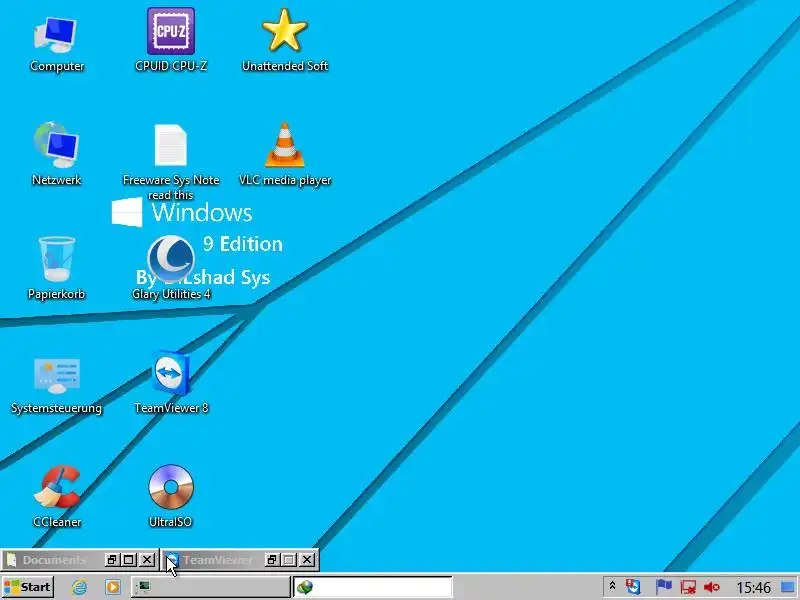Click the minimized TeamViewer window title bar
Screen dimensions: 800x600
217,560
